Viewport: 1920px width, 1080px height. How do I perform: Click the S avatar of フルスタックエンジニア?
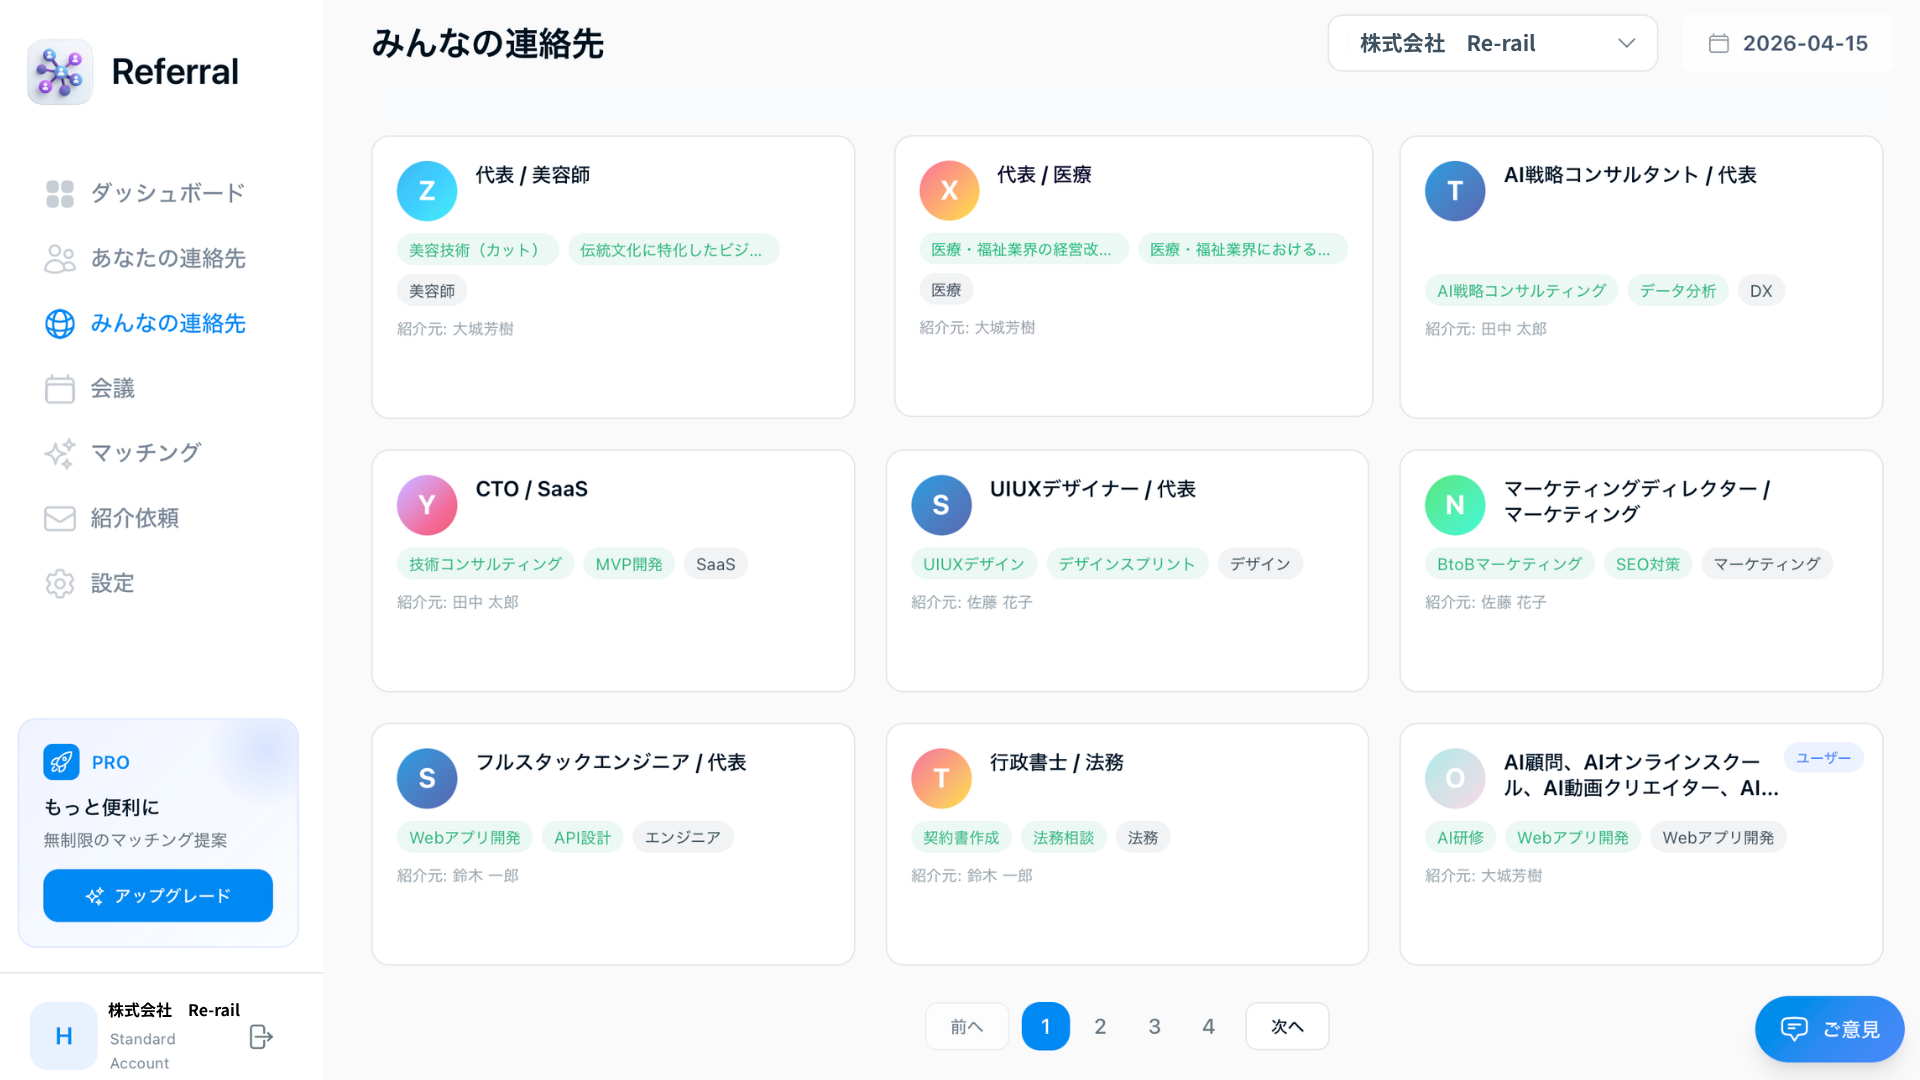point(427,778)
